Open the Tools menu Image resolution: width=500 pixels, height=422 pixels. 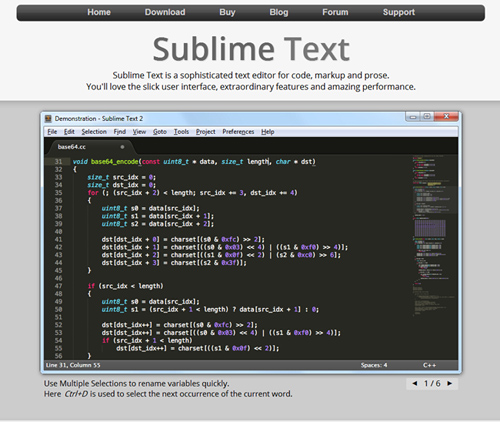[181, 132]
